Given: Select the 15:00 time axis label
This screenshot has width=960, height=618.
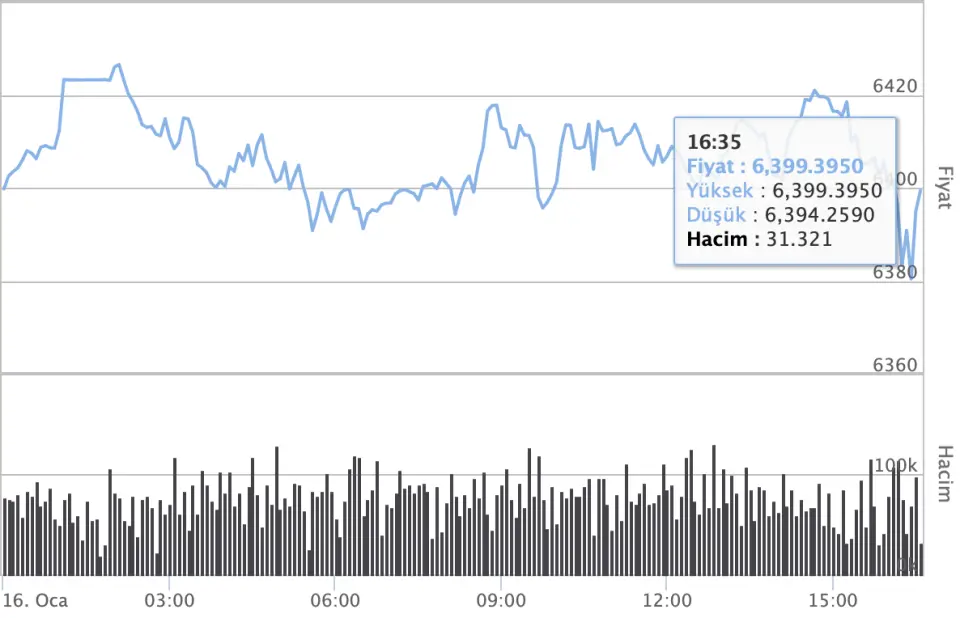Looking at the screenshot, I should 833,601.
